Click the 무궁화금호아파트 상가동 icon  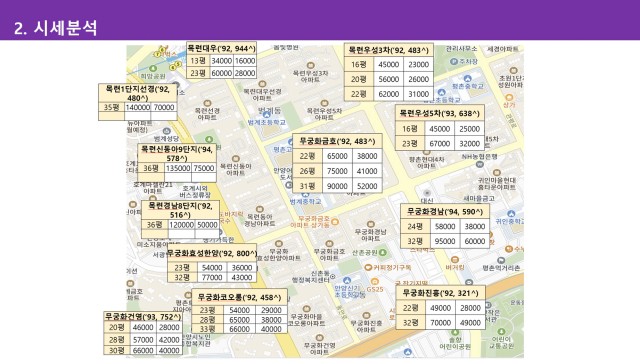pos(335,222)
